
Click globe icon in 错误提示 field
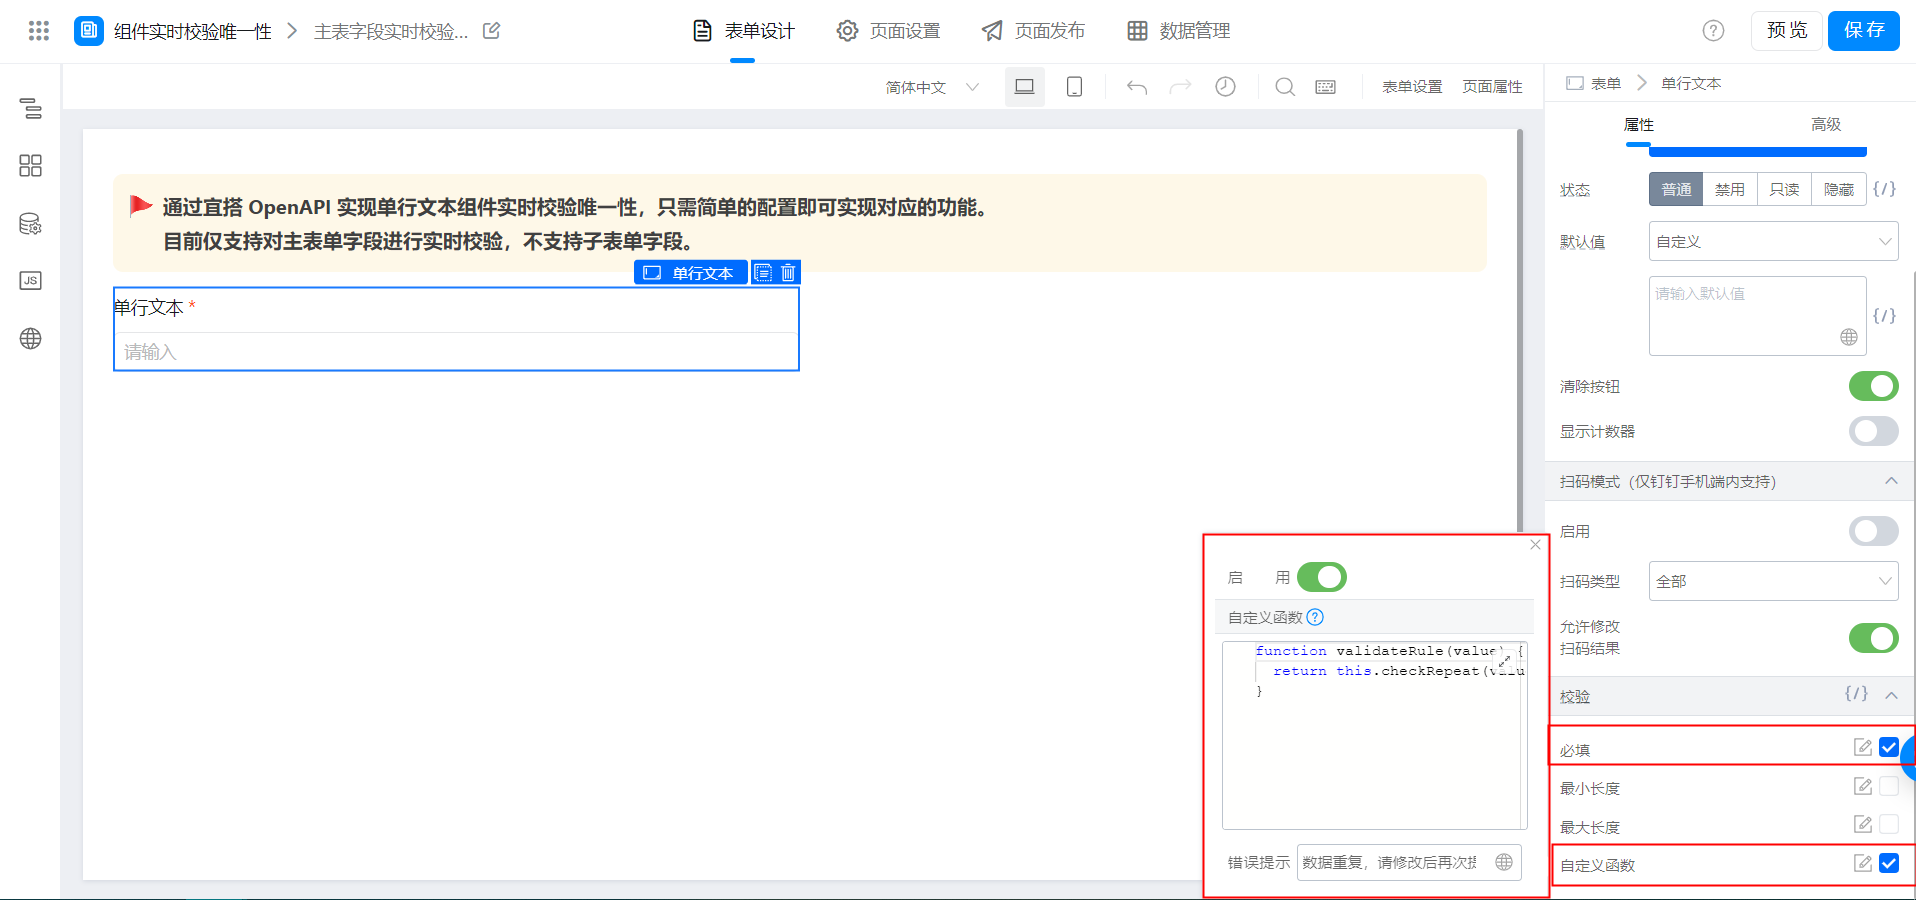coord(1504,862)
